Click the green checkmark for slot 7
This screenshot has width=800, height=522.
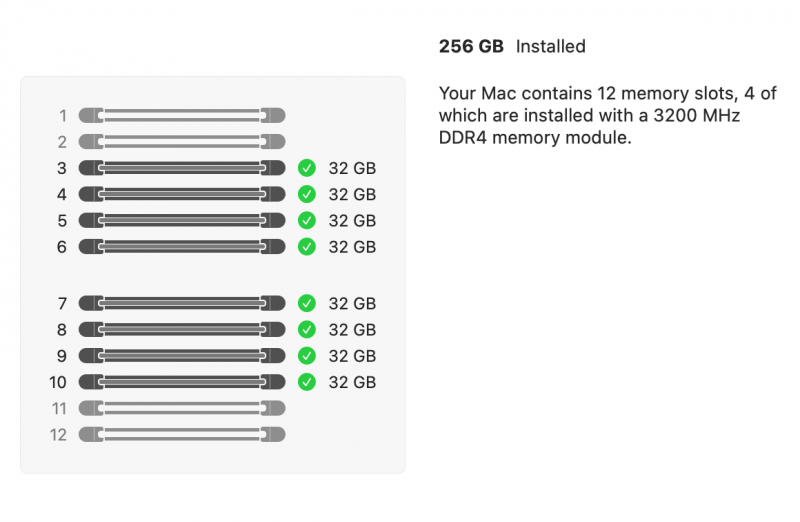[307, 303]
